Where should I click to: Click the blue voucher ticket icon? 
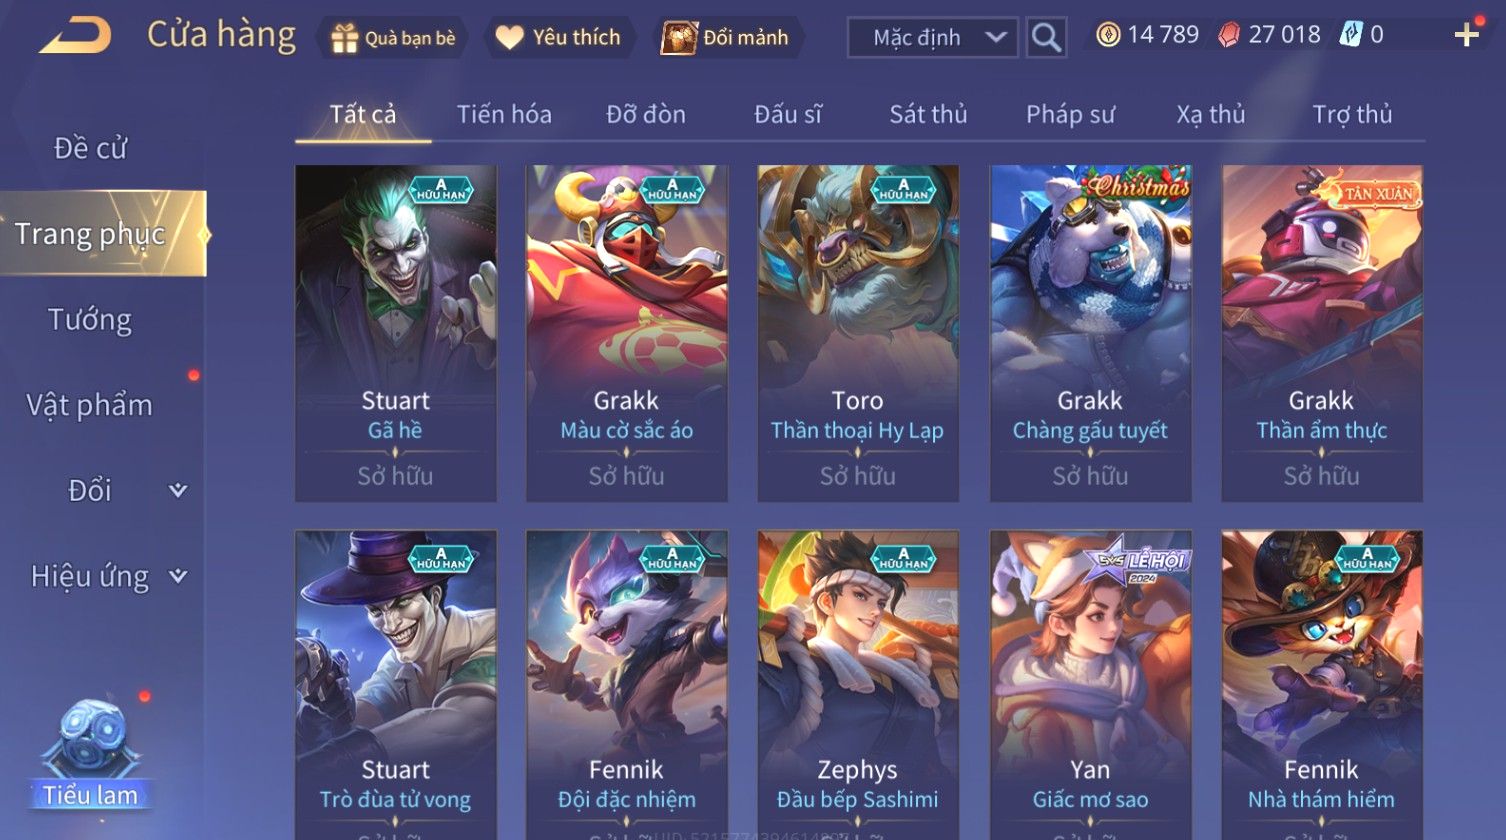coord(1351,35)
